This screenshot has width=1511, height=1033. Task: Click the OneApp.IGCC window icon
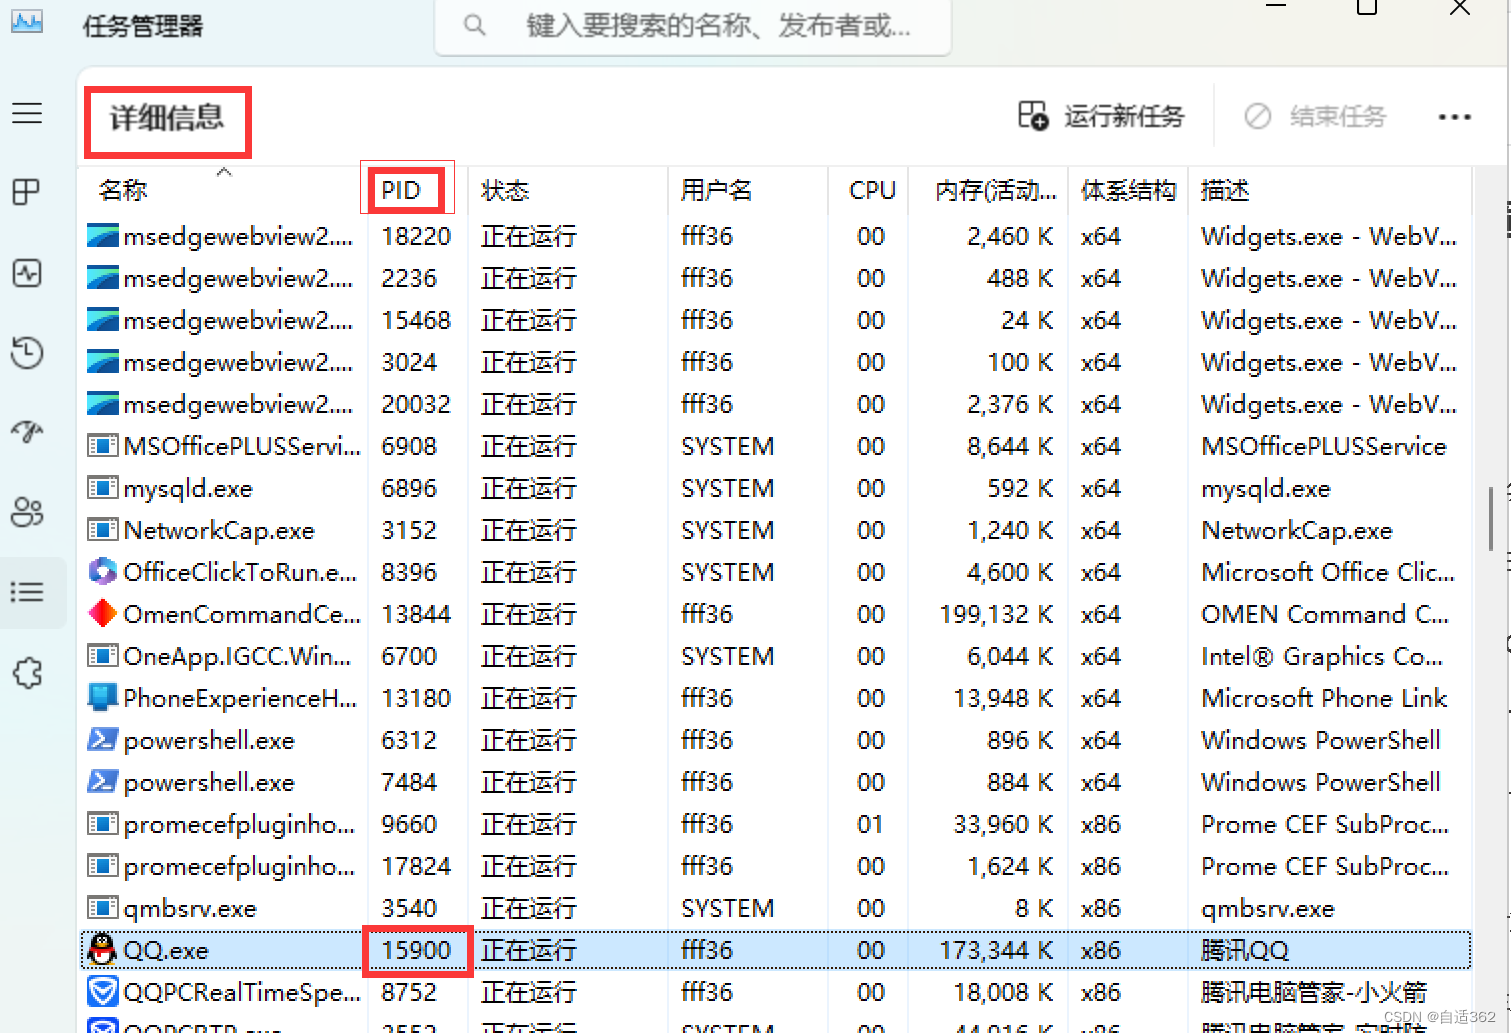(x=103, y=655)
